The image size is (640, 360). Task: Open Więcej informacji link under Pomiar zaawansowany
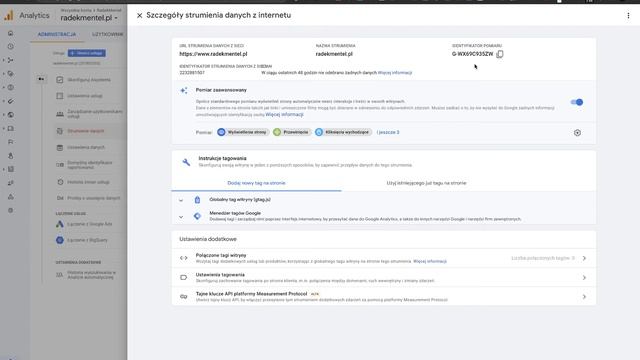[x=284, y=115]
